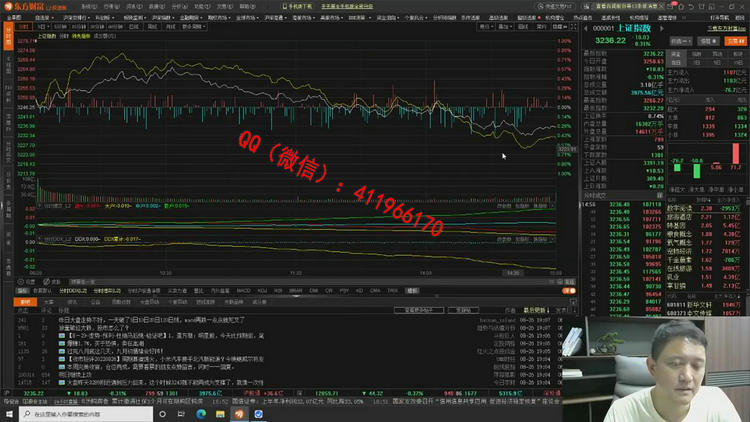The image size is (750, 422).
Task: Open Task View in the taskbar
Action: coord(181,414)
